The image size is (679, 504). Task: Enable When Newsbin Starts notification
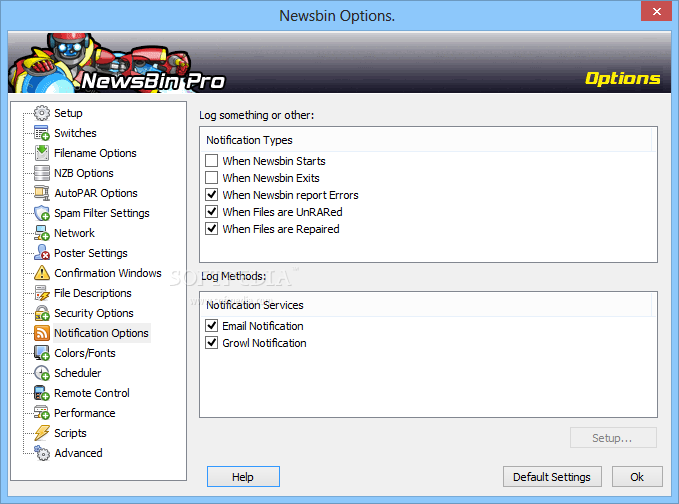pos(211,161)
